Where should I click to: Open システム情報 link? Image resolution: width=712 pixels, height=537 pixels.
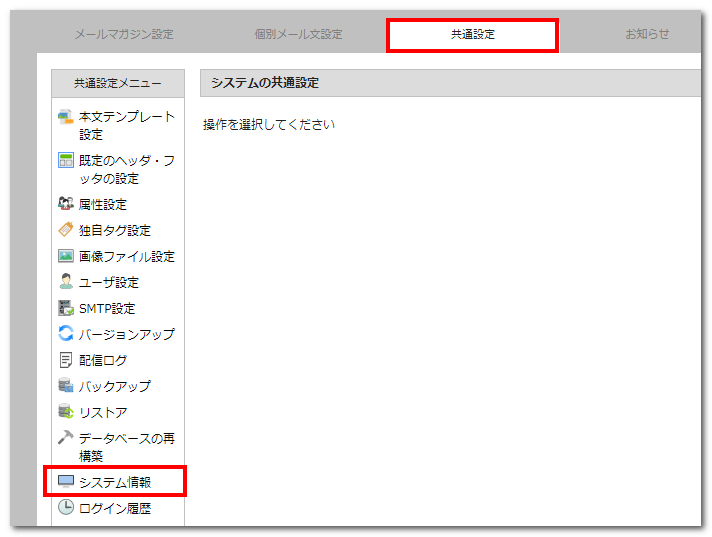115,482
